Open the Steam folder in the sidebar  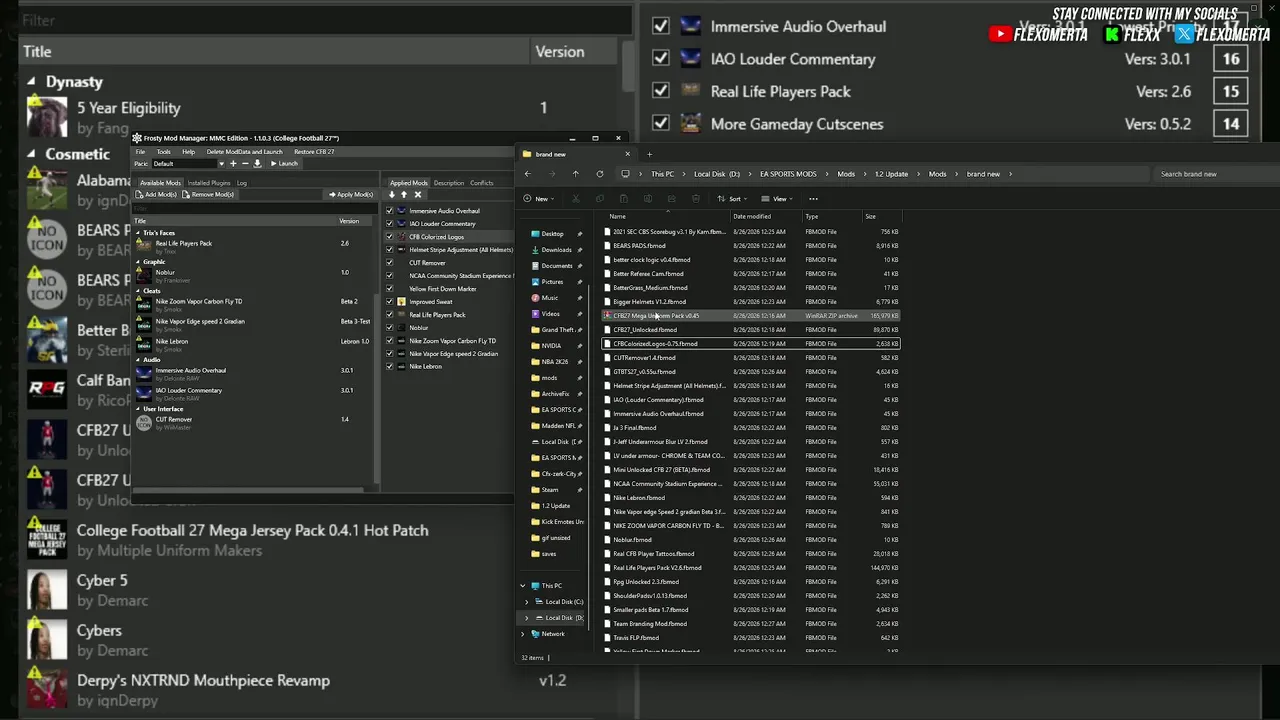pyautogui.click(x=550, y=490)
